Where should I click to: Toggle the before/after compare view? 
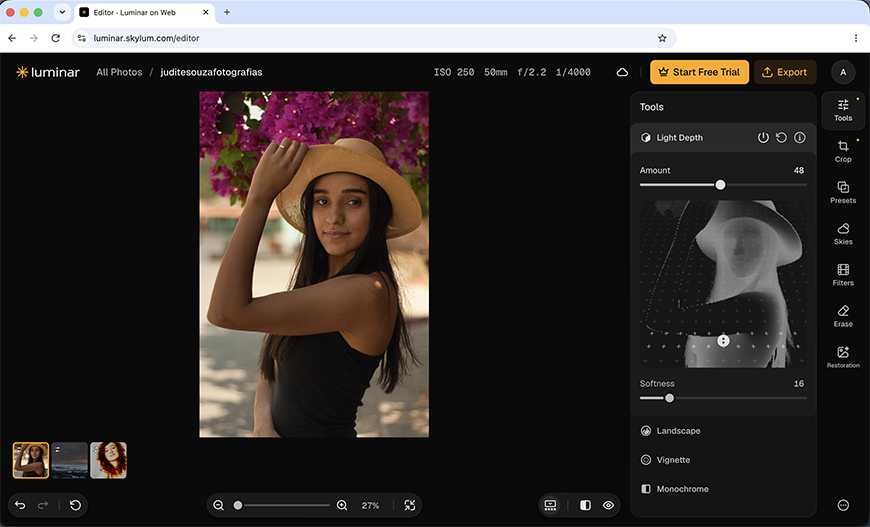[585, 505]
